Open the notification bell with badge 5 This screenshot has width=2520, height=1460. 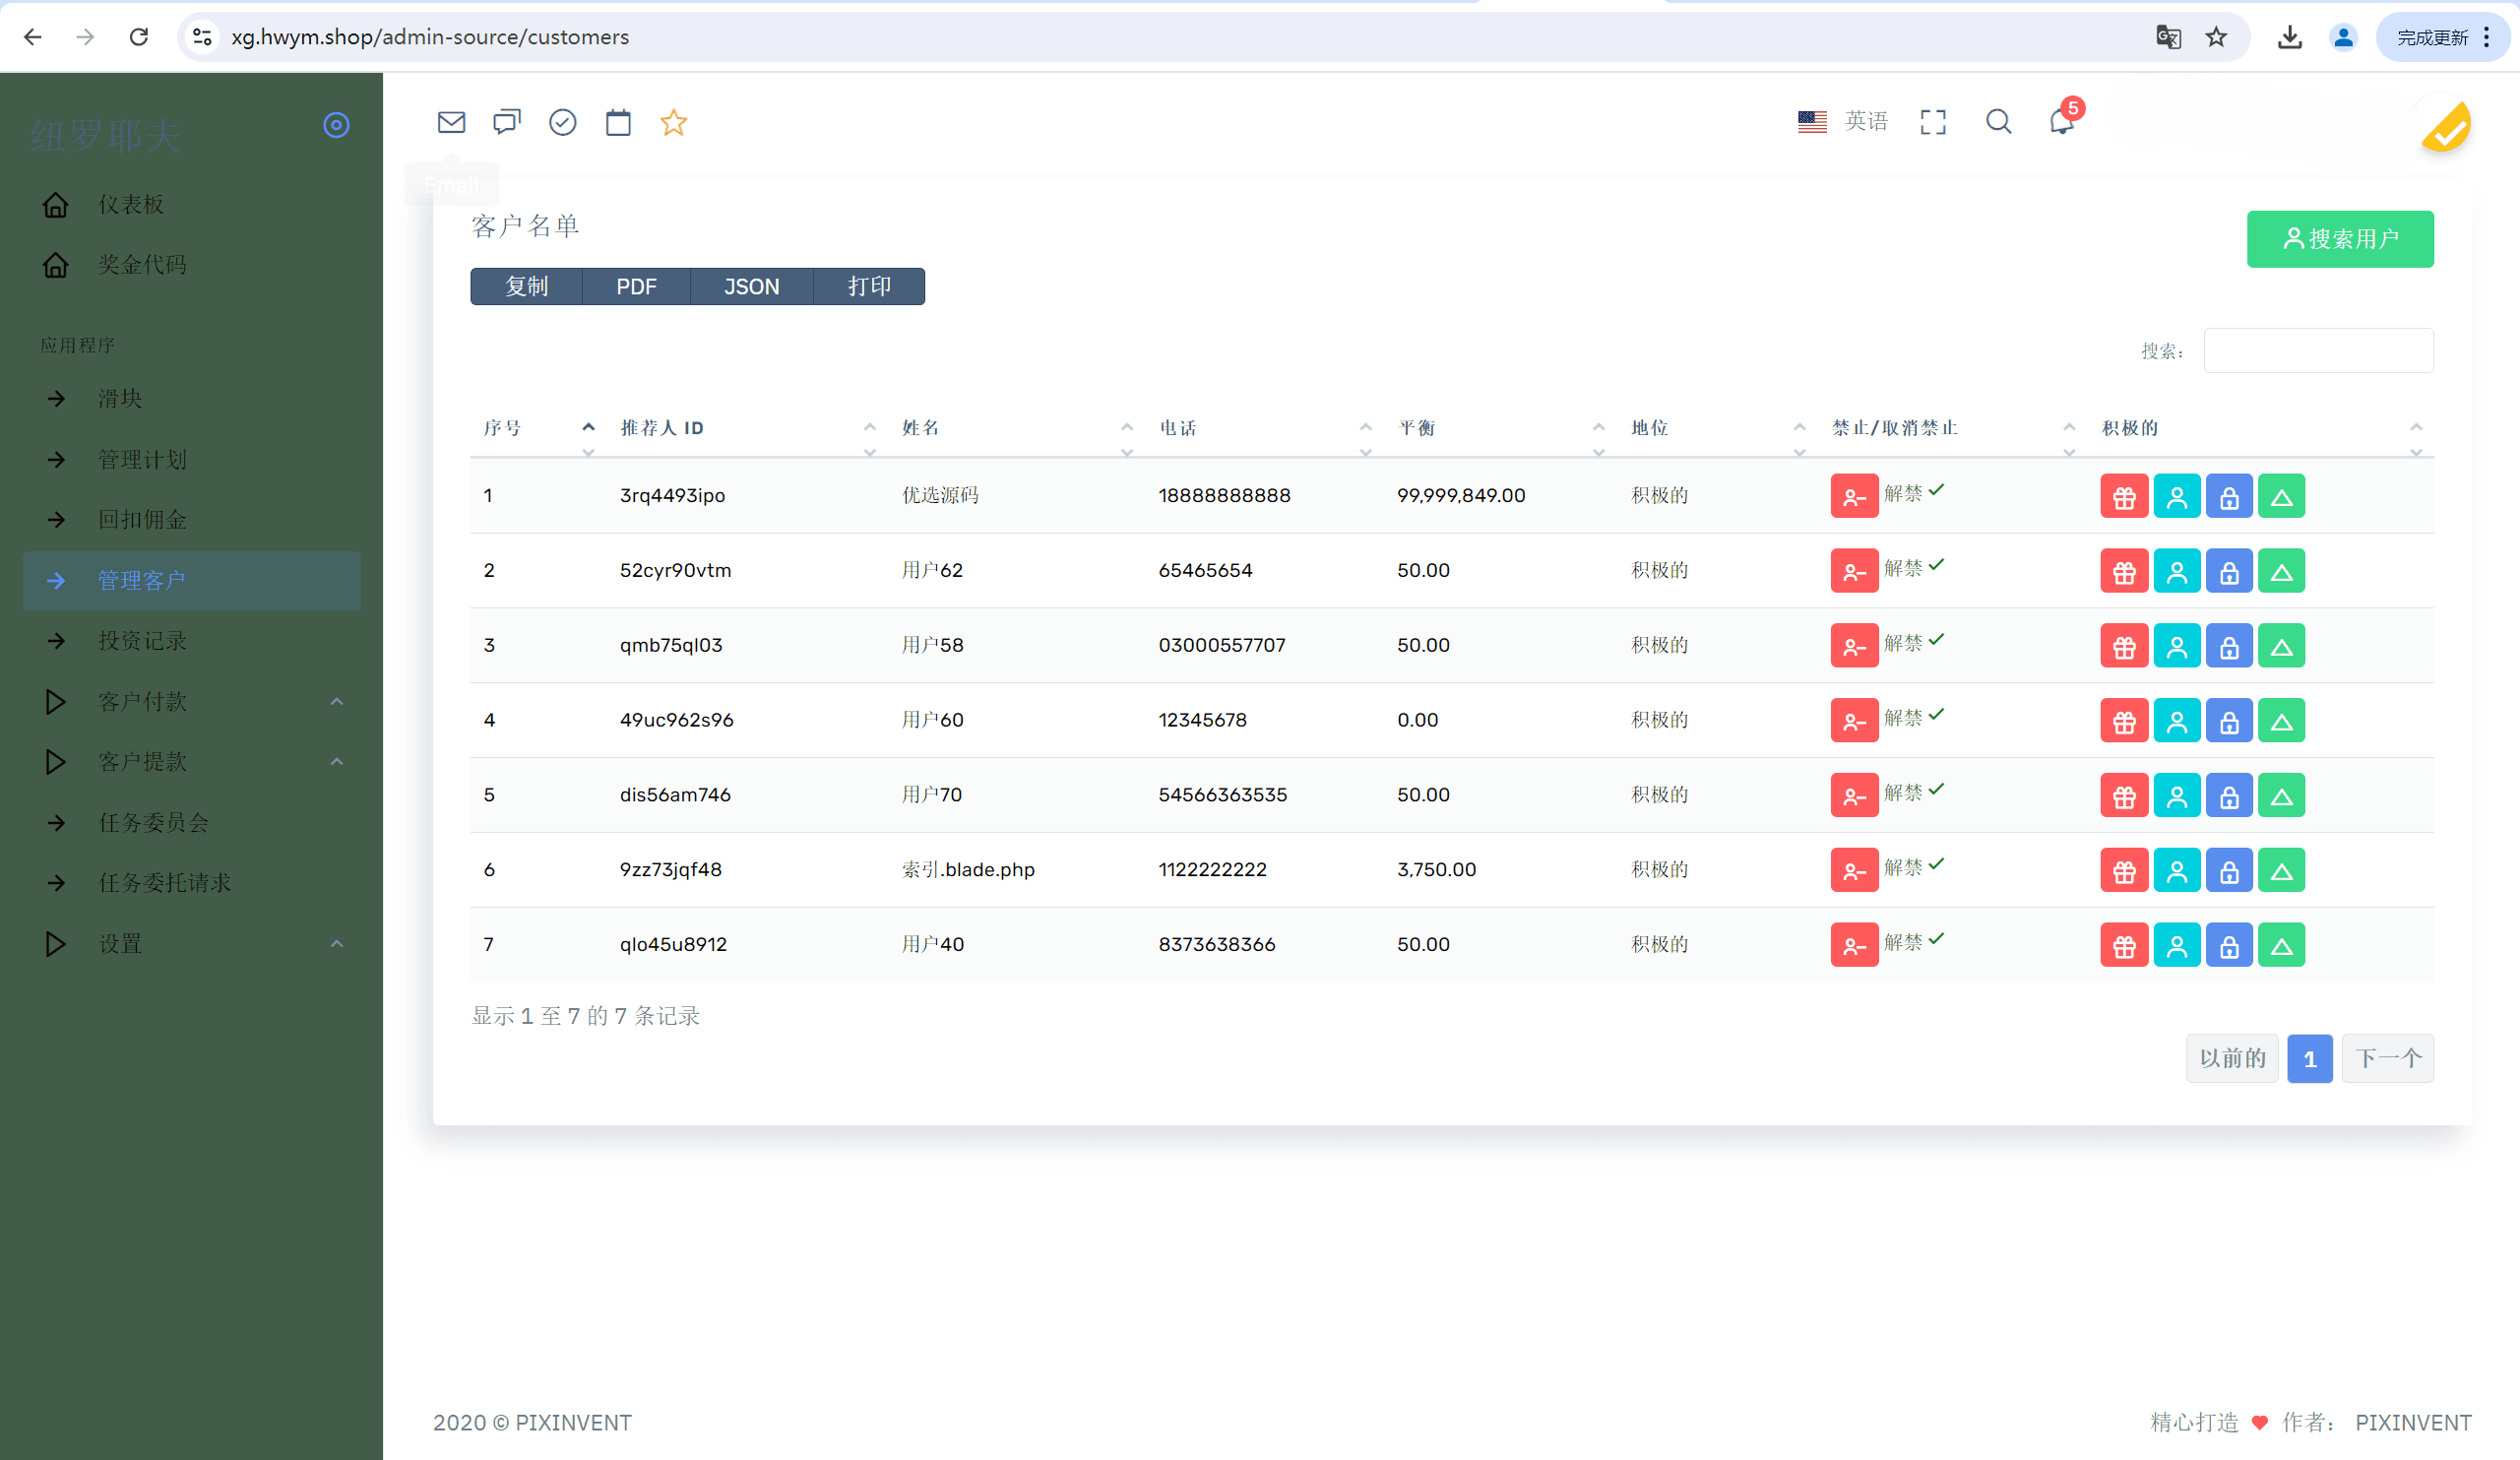pyautogui.click(x=2061, y=121)
